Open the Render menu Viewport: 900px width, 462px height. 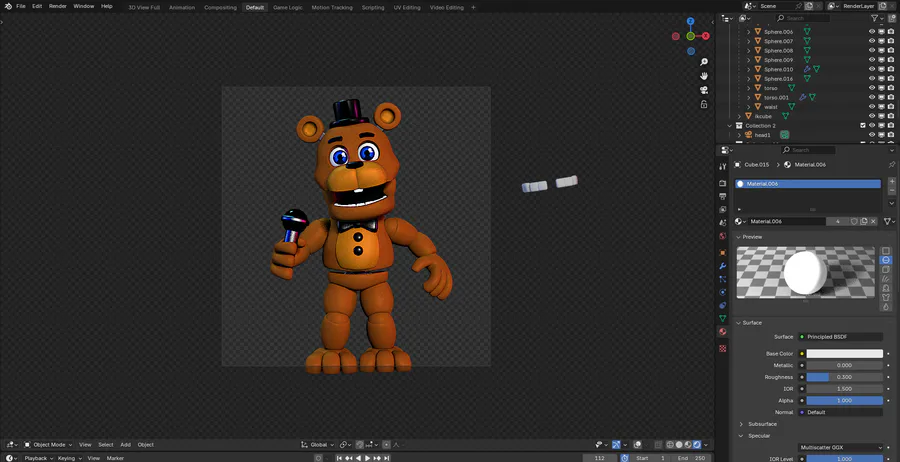tap(57, 6)
